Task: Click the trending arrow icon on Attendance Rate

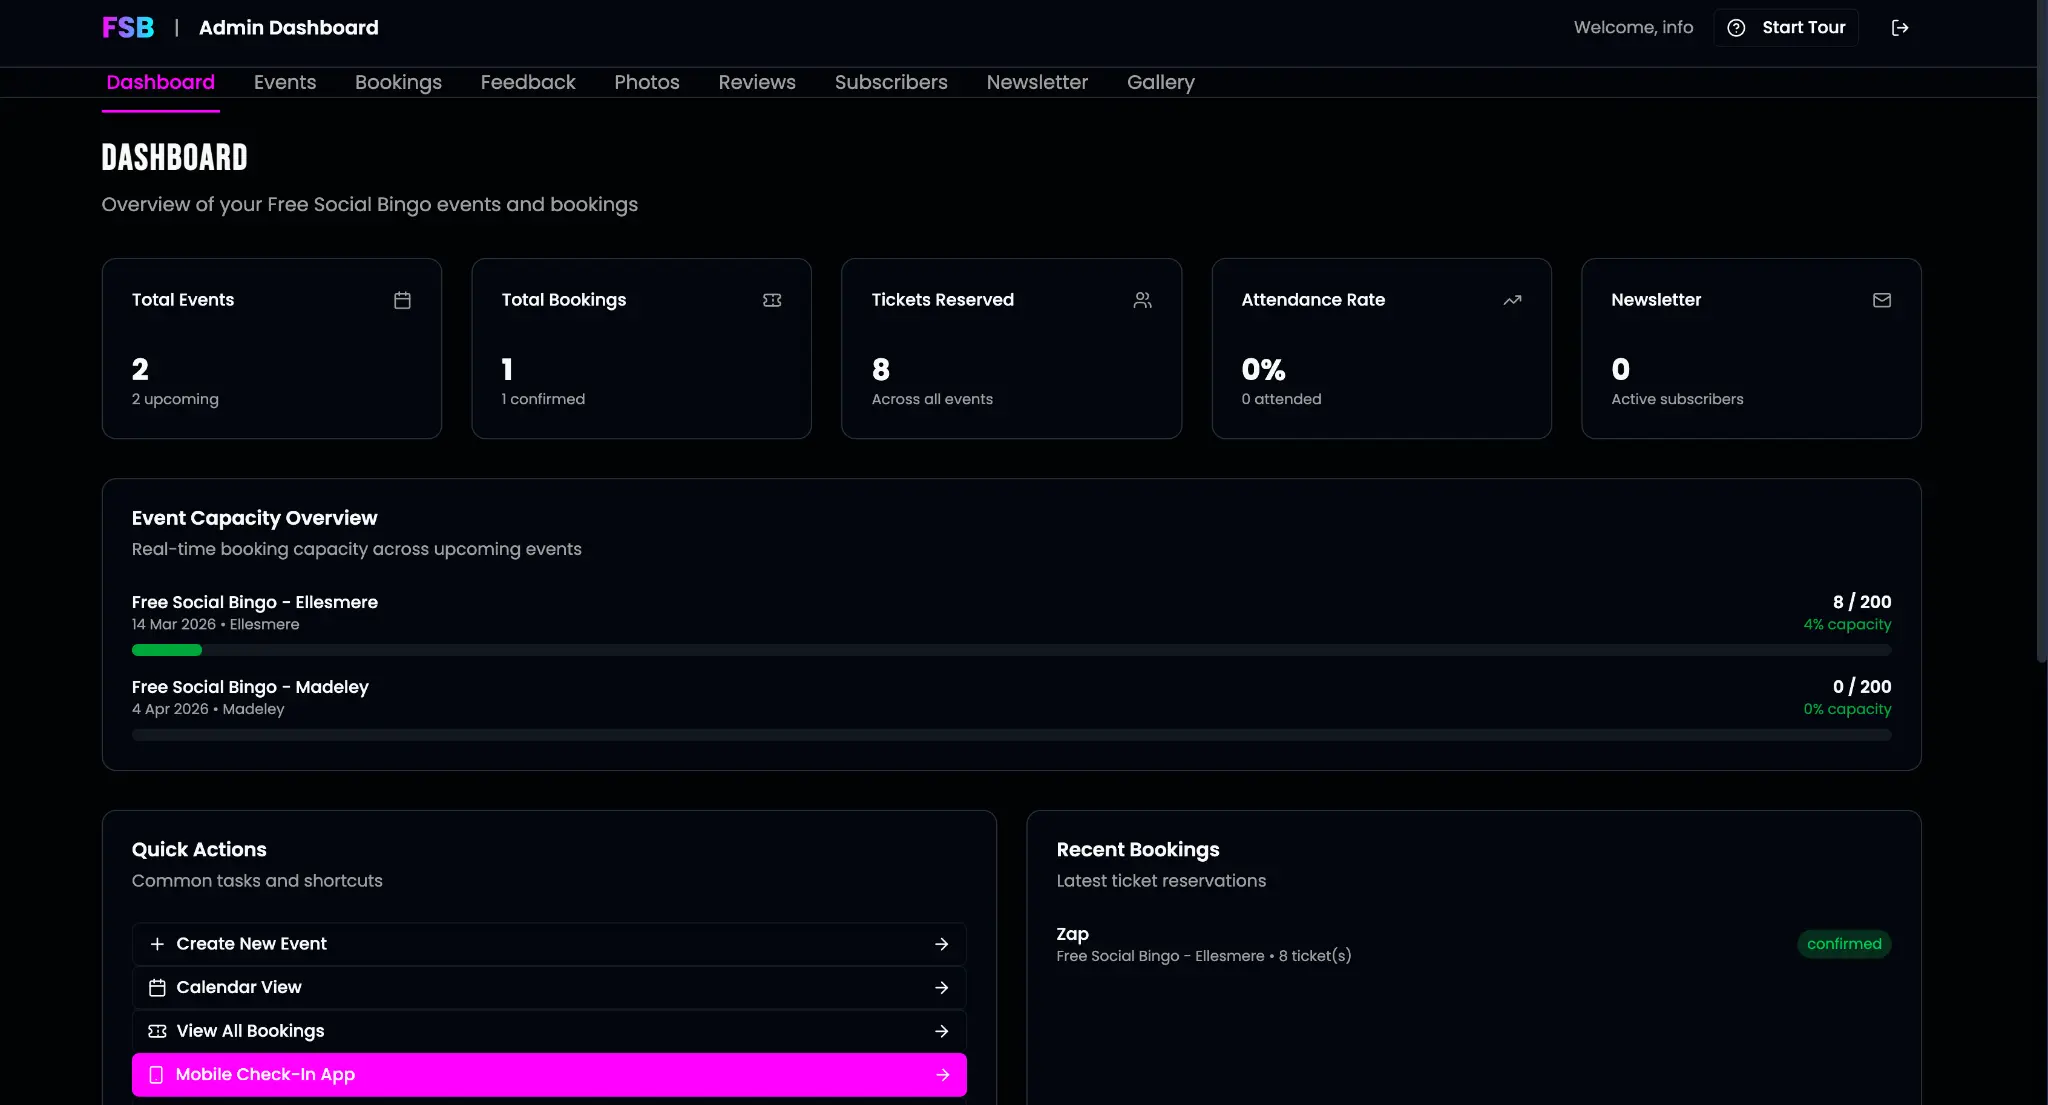Action: click(1513, 300)
